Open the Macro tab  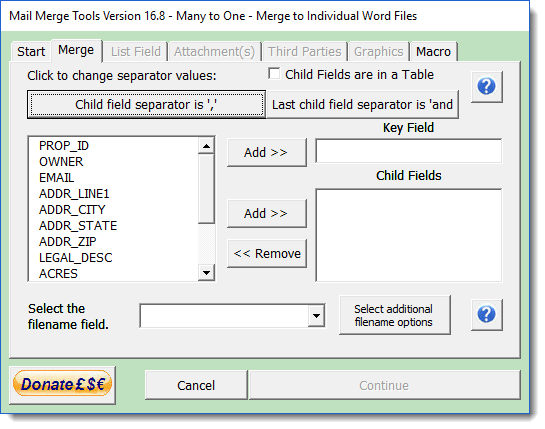pos(433,52)
